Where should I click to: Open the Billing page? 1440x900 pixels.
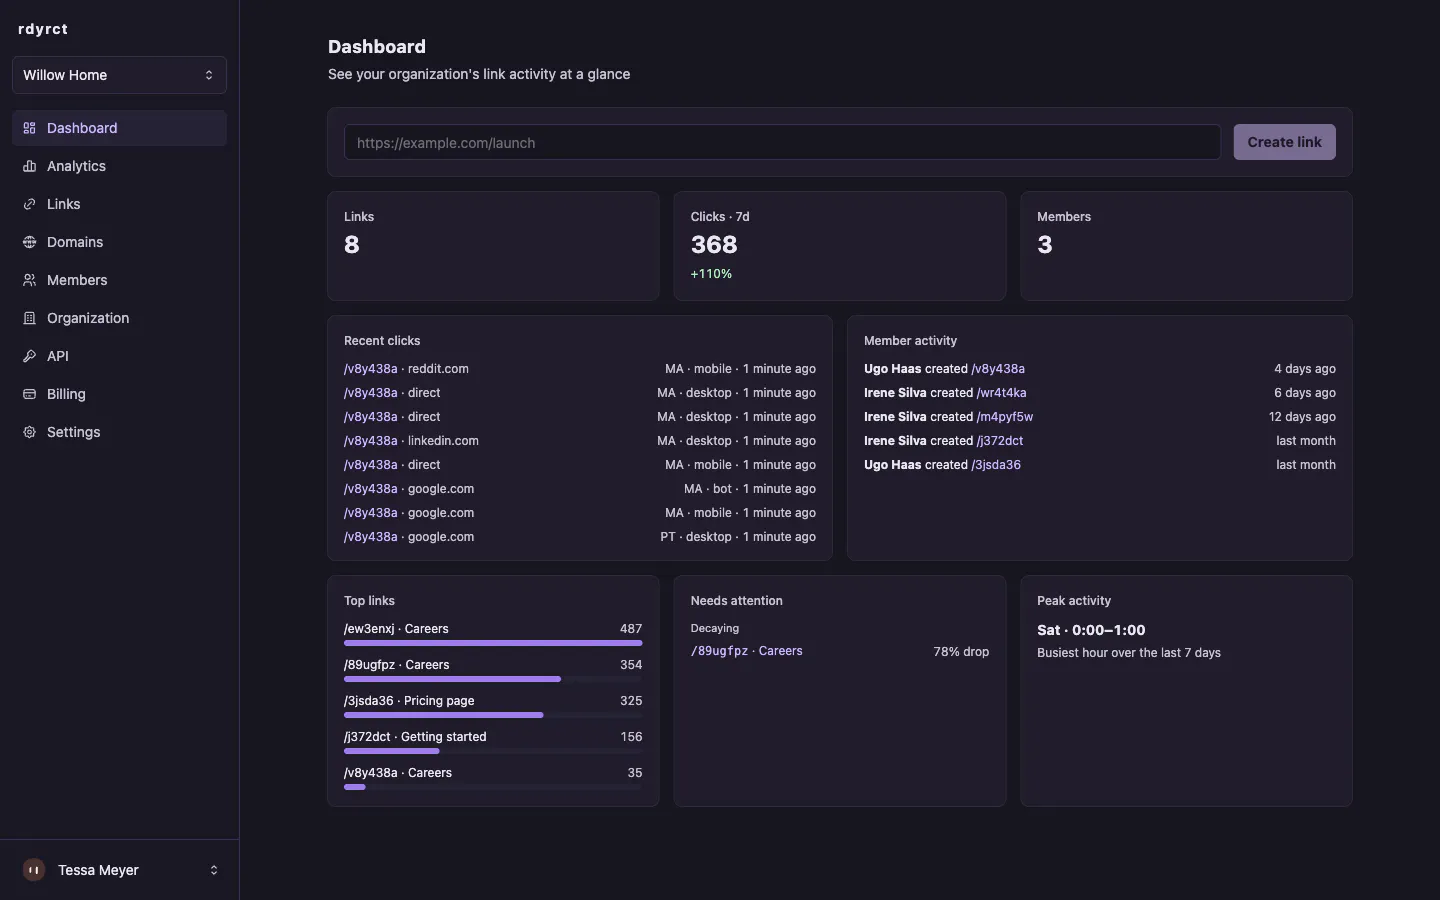pyautogui.click(x=119, y=394)
